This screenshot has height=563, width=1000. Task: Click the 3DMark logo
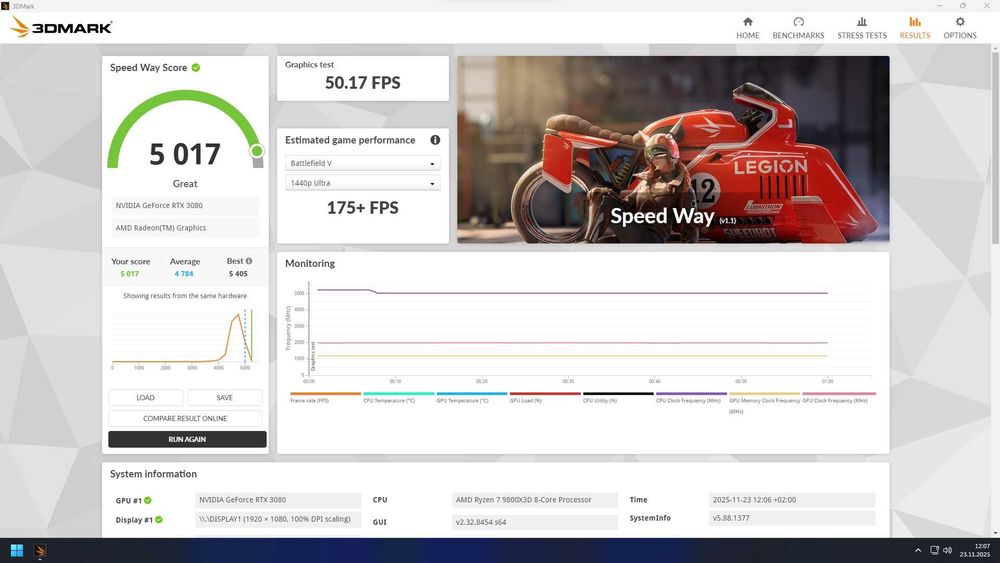(x=61, y=27)
